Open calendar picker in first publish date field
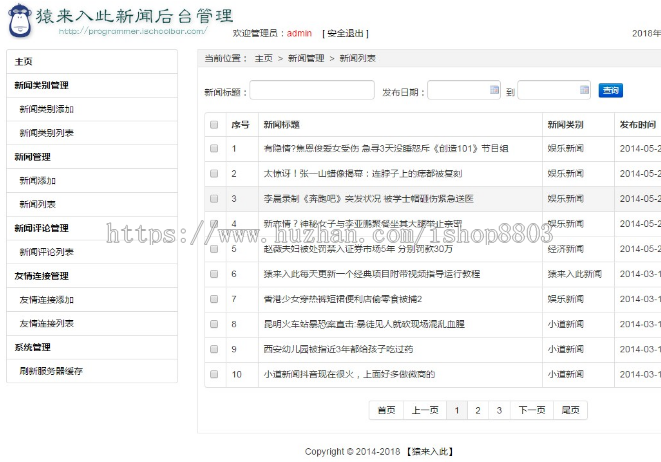 [493, 90]
